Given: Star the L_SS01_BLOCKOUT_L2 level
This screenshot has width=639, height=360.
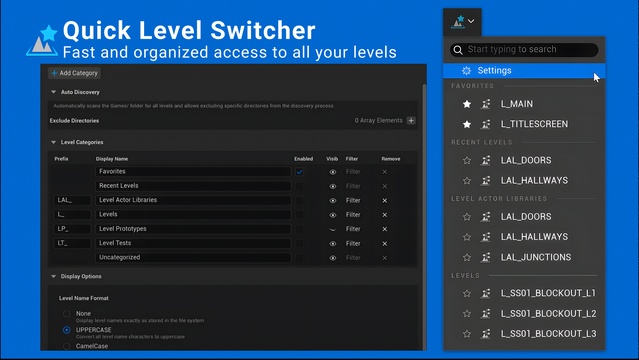Looking at the screenshot, I should [467, 314].
